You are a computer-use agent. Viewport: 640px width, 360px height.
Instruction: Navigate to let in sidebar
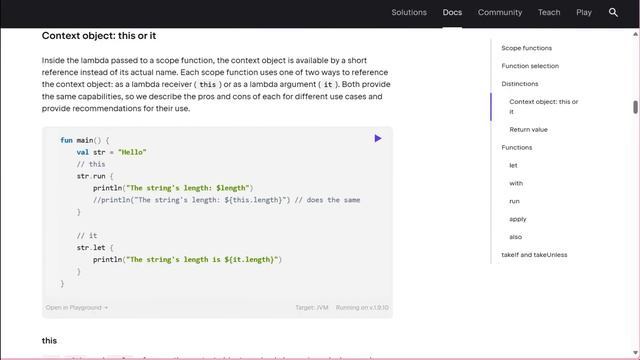pos(513,165)
